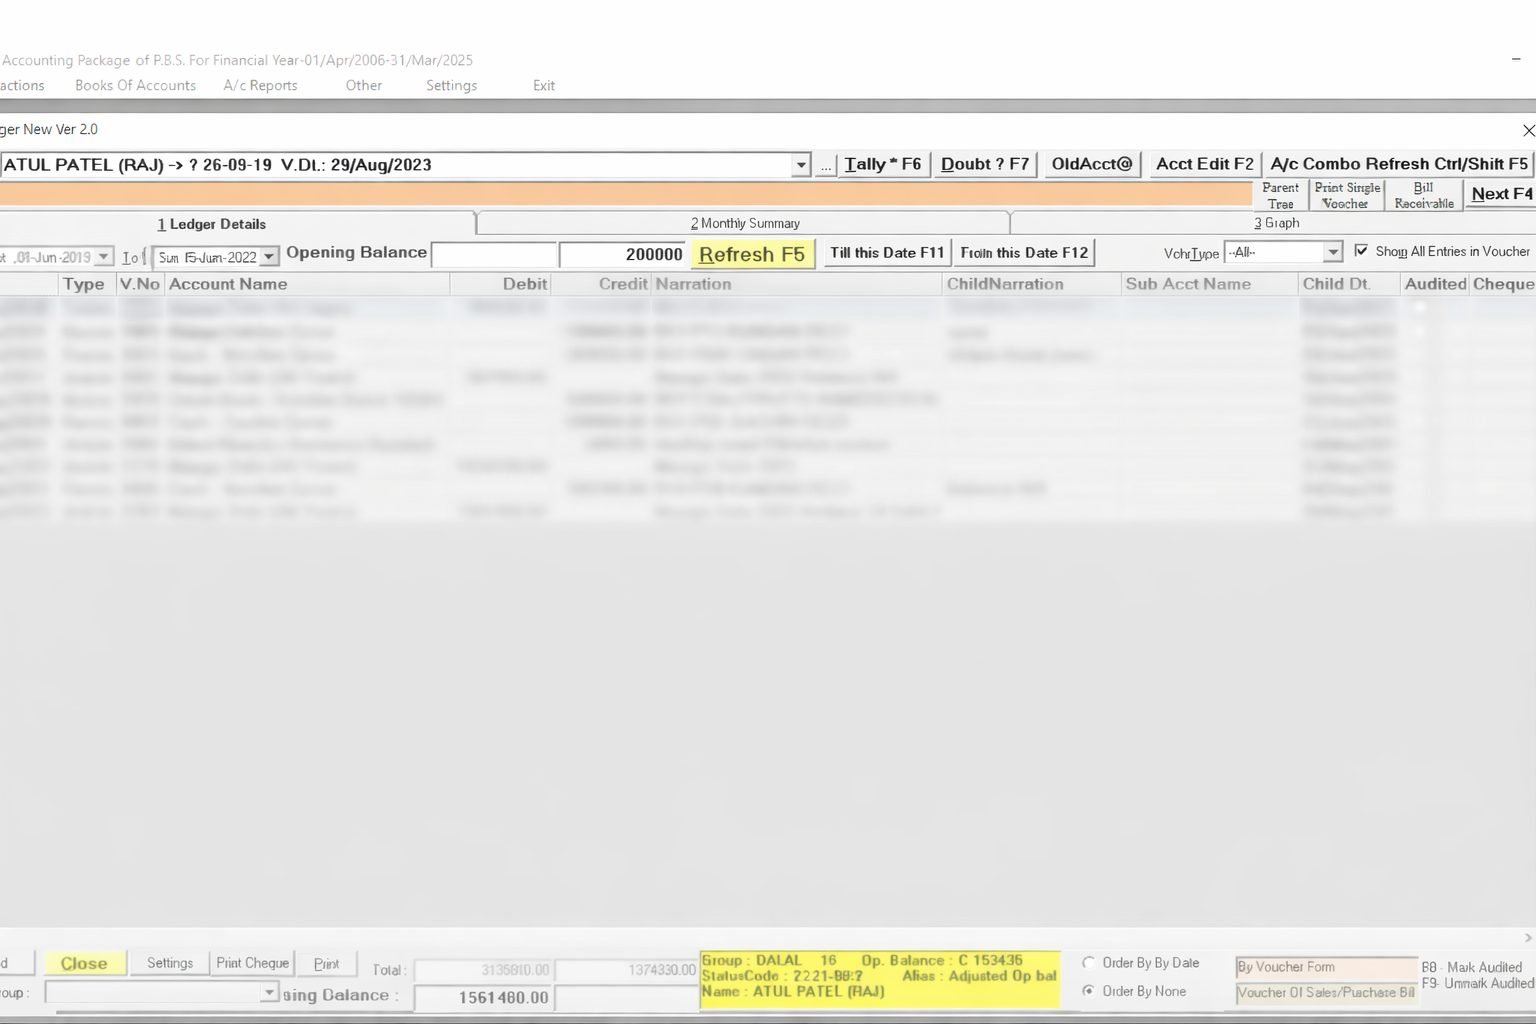The height and width of the screenshot is (1024, 1536).
Task: Click the Debit column header
Action: pos(501,284)
